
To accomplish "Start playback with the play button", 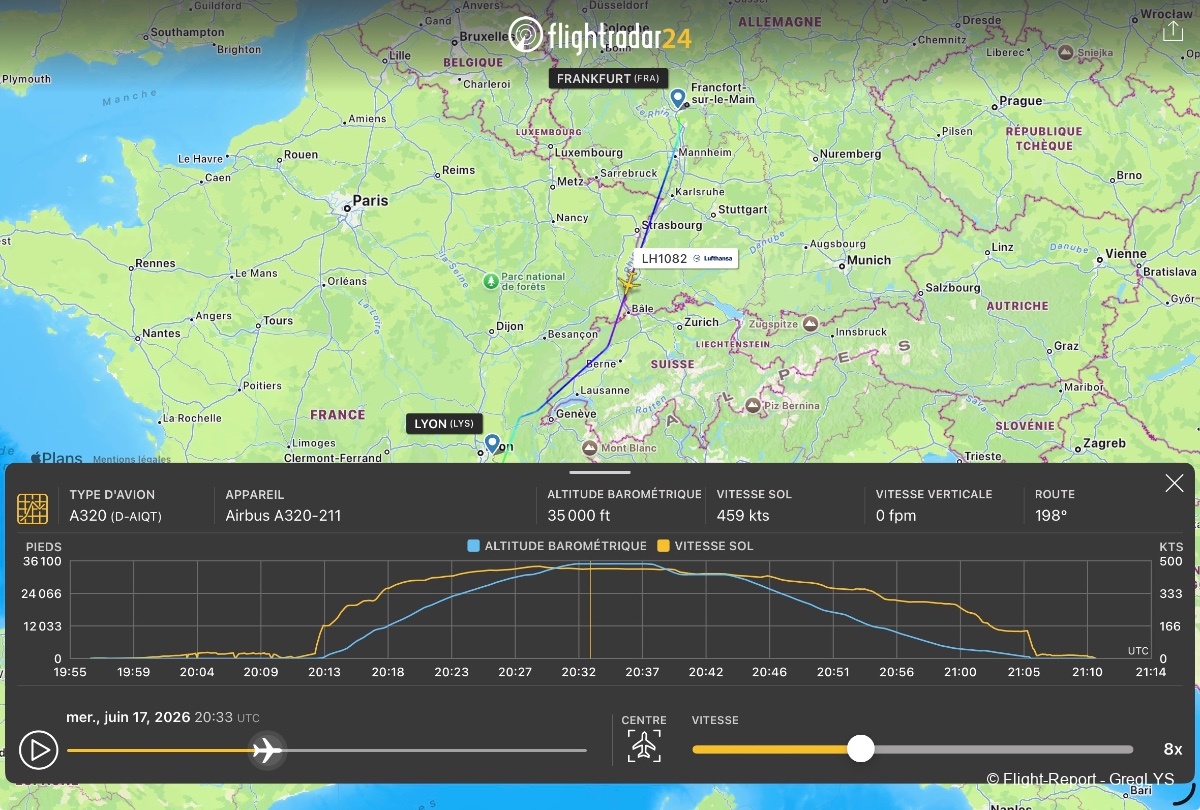I will (39, 749).
